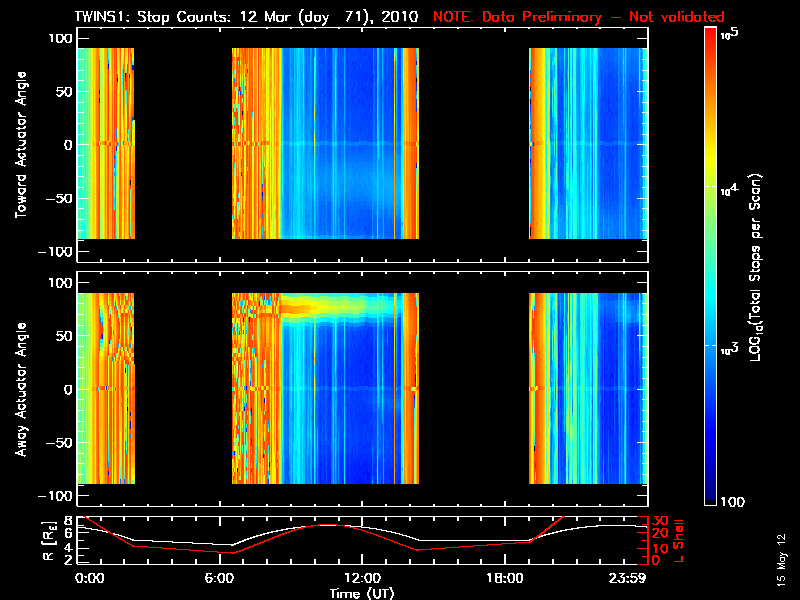
Task: Click the 0:00 time tick label
Action: point(89,579)
